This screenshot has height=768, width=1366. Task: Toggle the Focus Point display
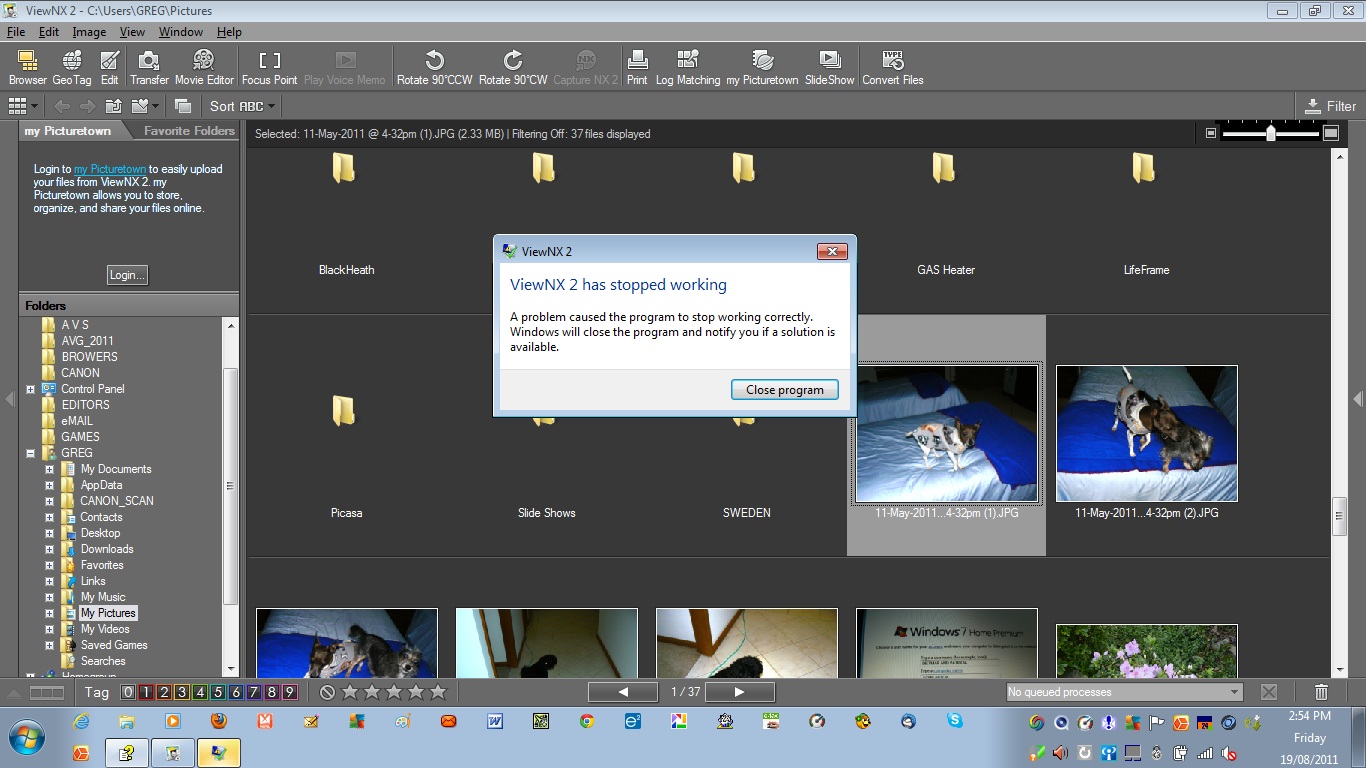pos(269,67)
